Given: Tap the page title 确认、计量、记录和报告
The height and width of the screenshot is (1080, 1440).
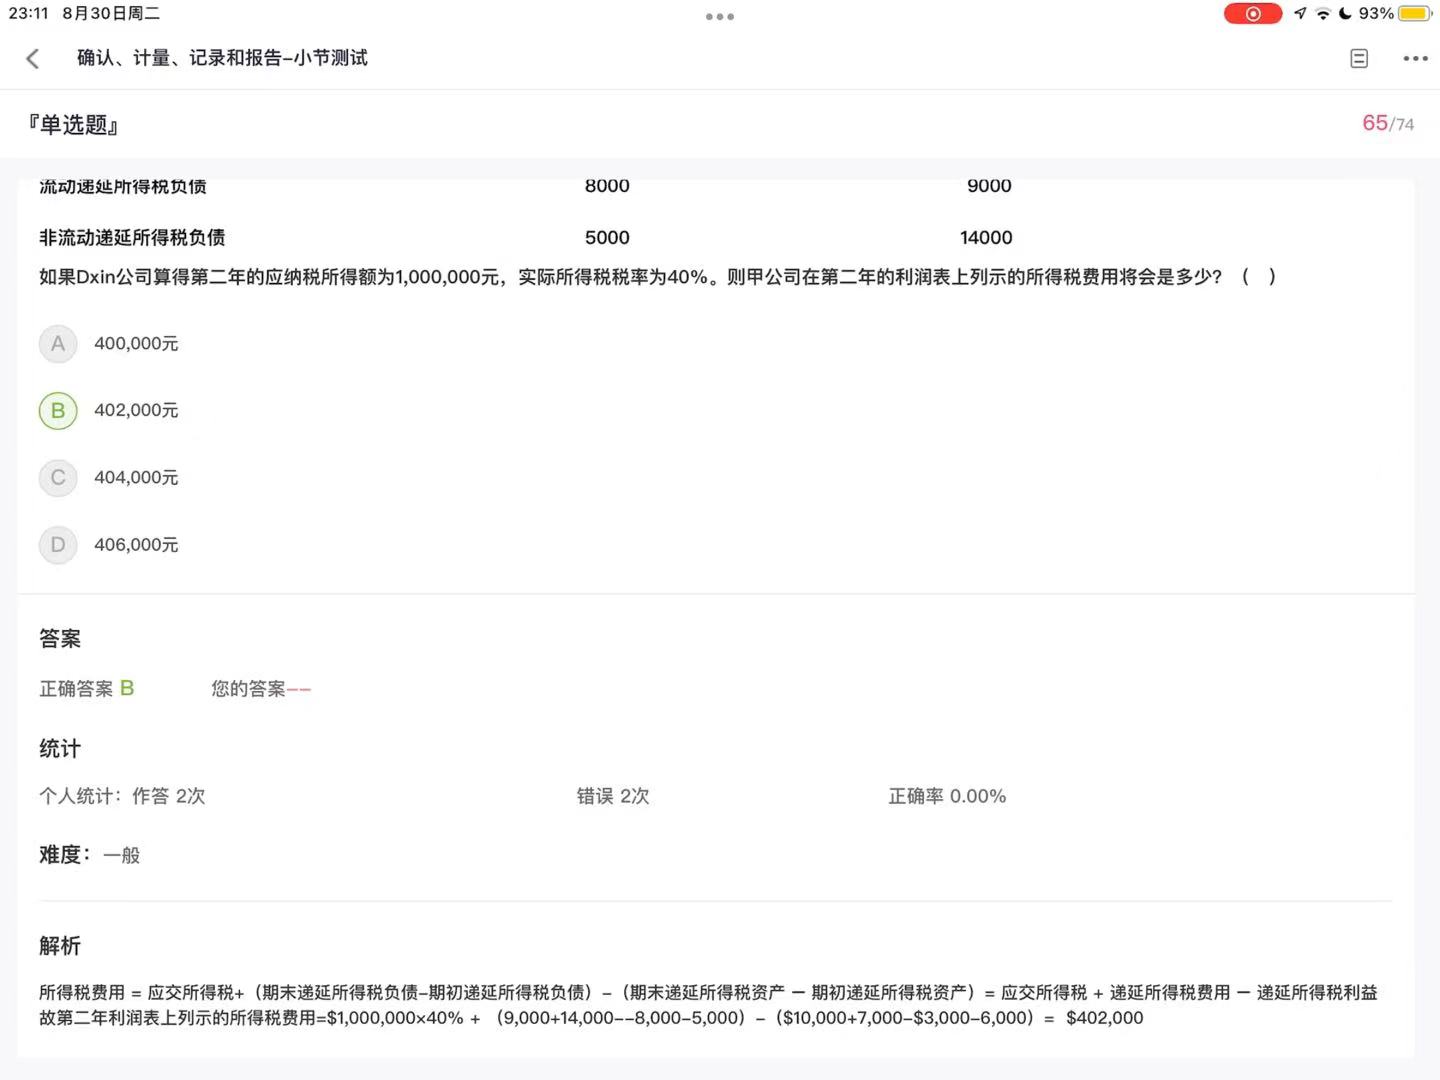Looking at the screenshot, I should [x=222, y=58].
